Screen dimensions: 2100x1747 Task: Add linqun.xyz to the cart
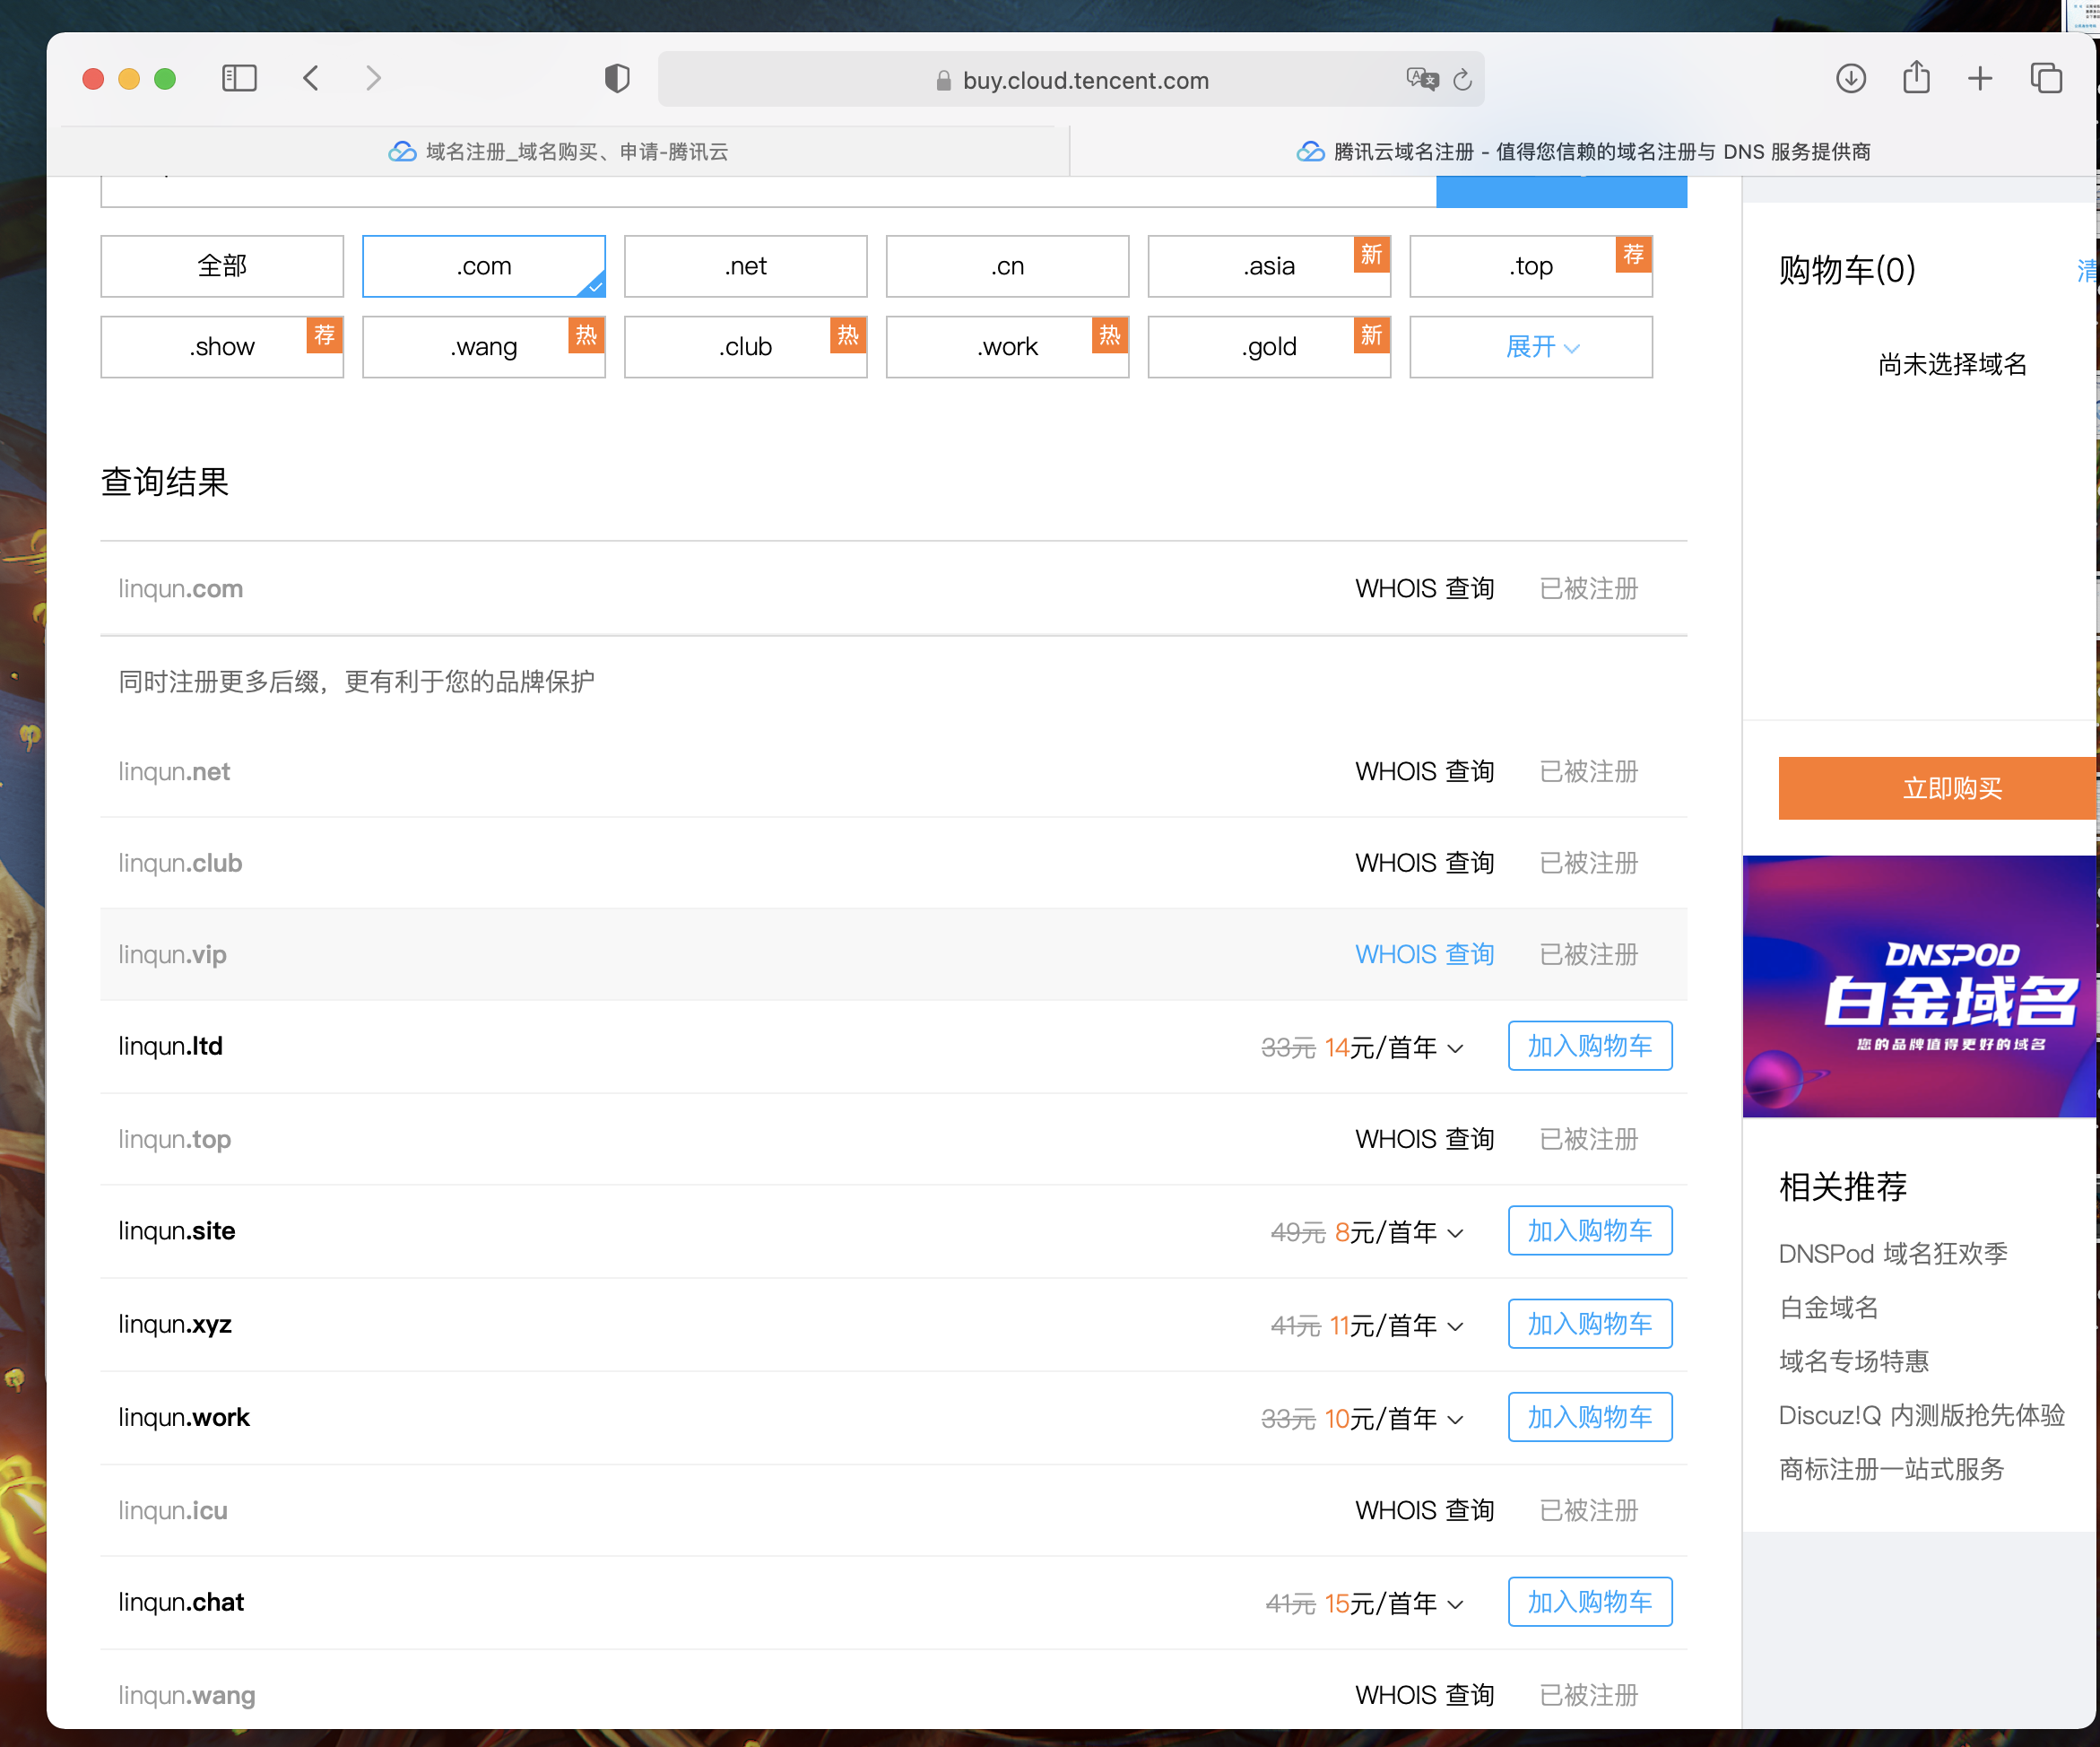1589,1324
